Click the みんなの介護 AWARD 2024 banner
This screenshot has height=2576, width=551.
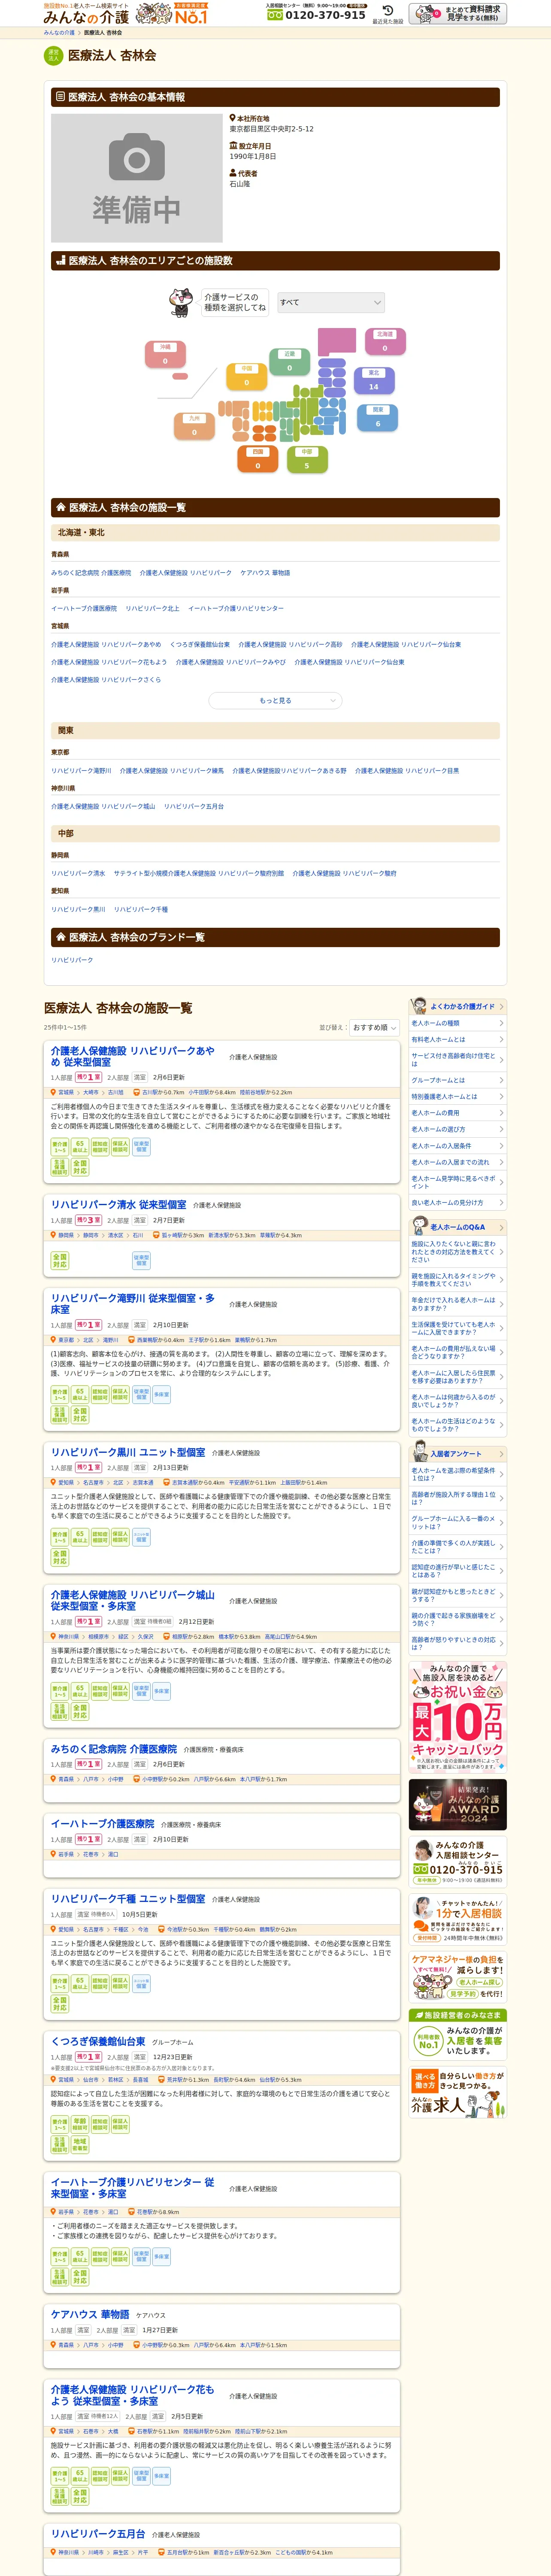coord(458,1805)
